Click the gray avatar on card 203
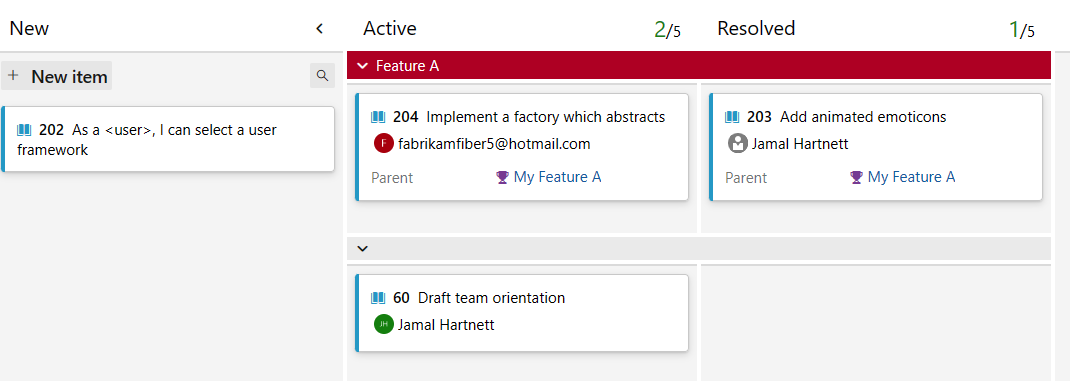The image size is (1070, 381). pyautogui.click(x=738, y=144)
